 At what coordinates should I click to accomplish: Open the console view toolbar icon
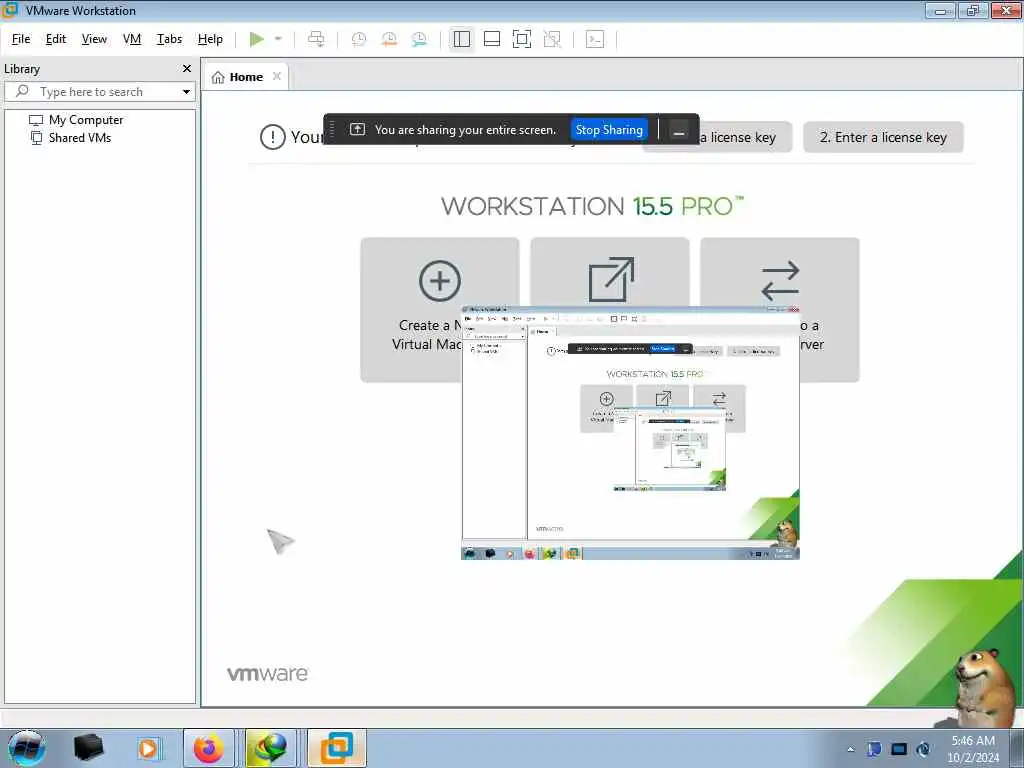(x=594, y=39)
